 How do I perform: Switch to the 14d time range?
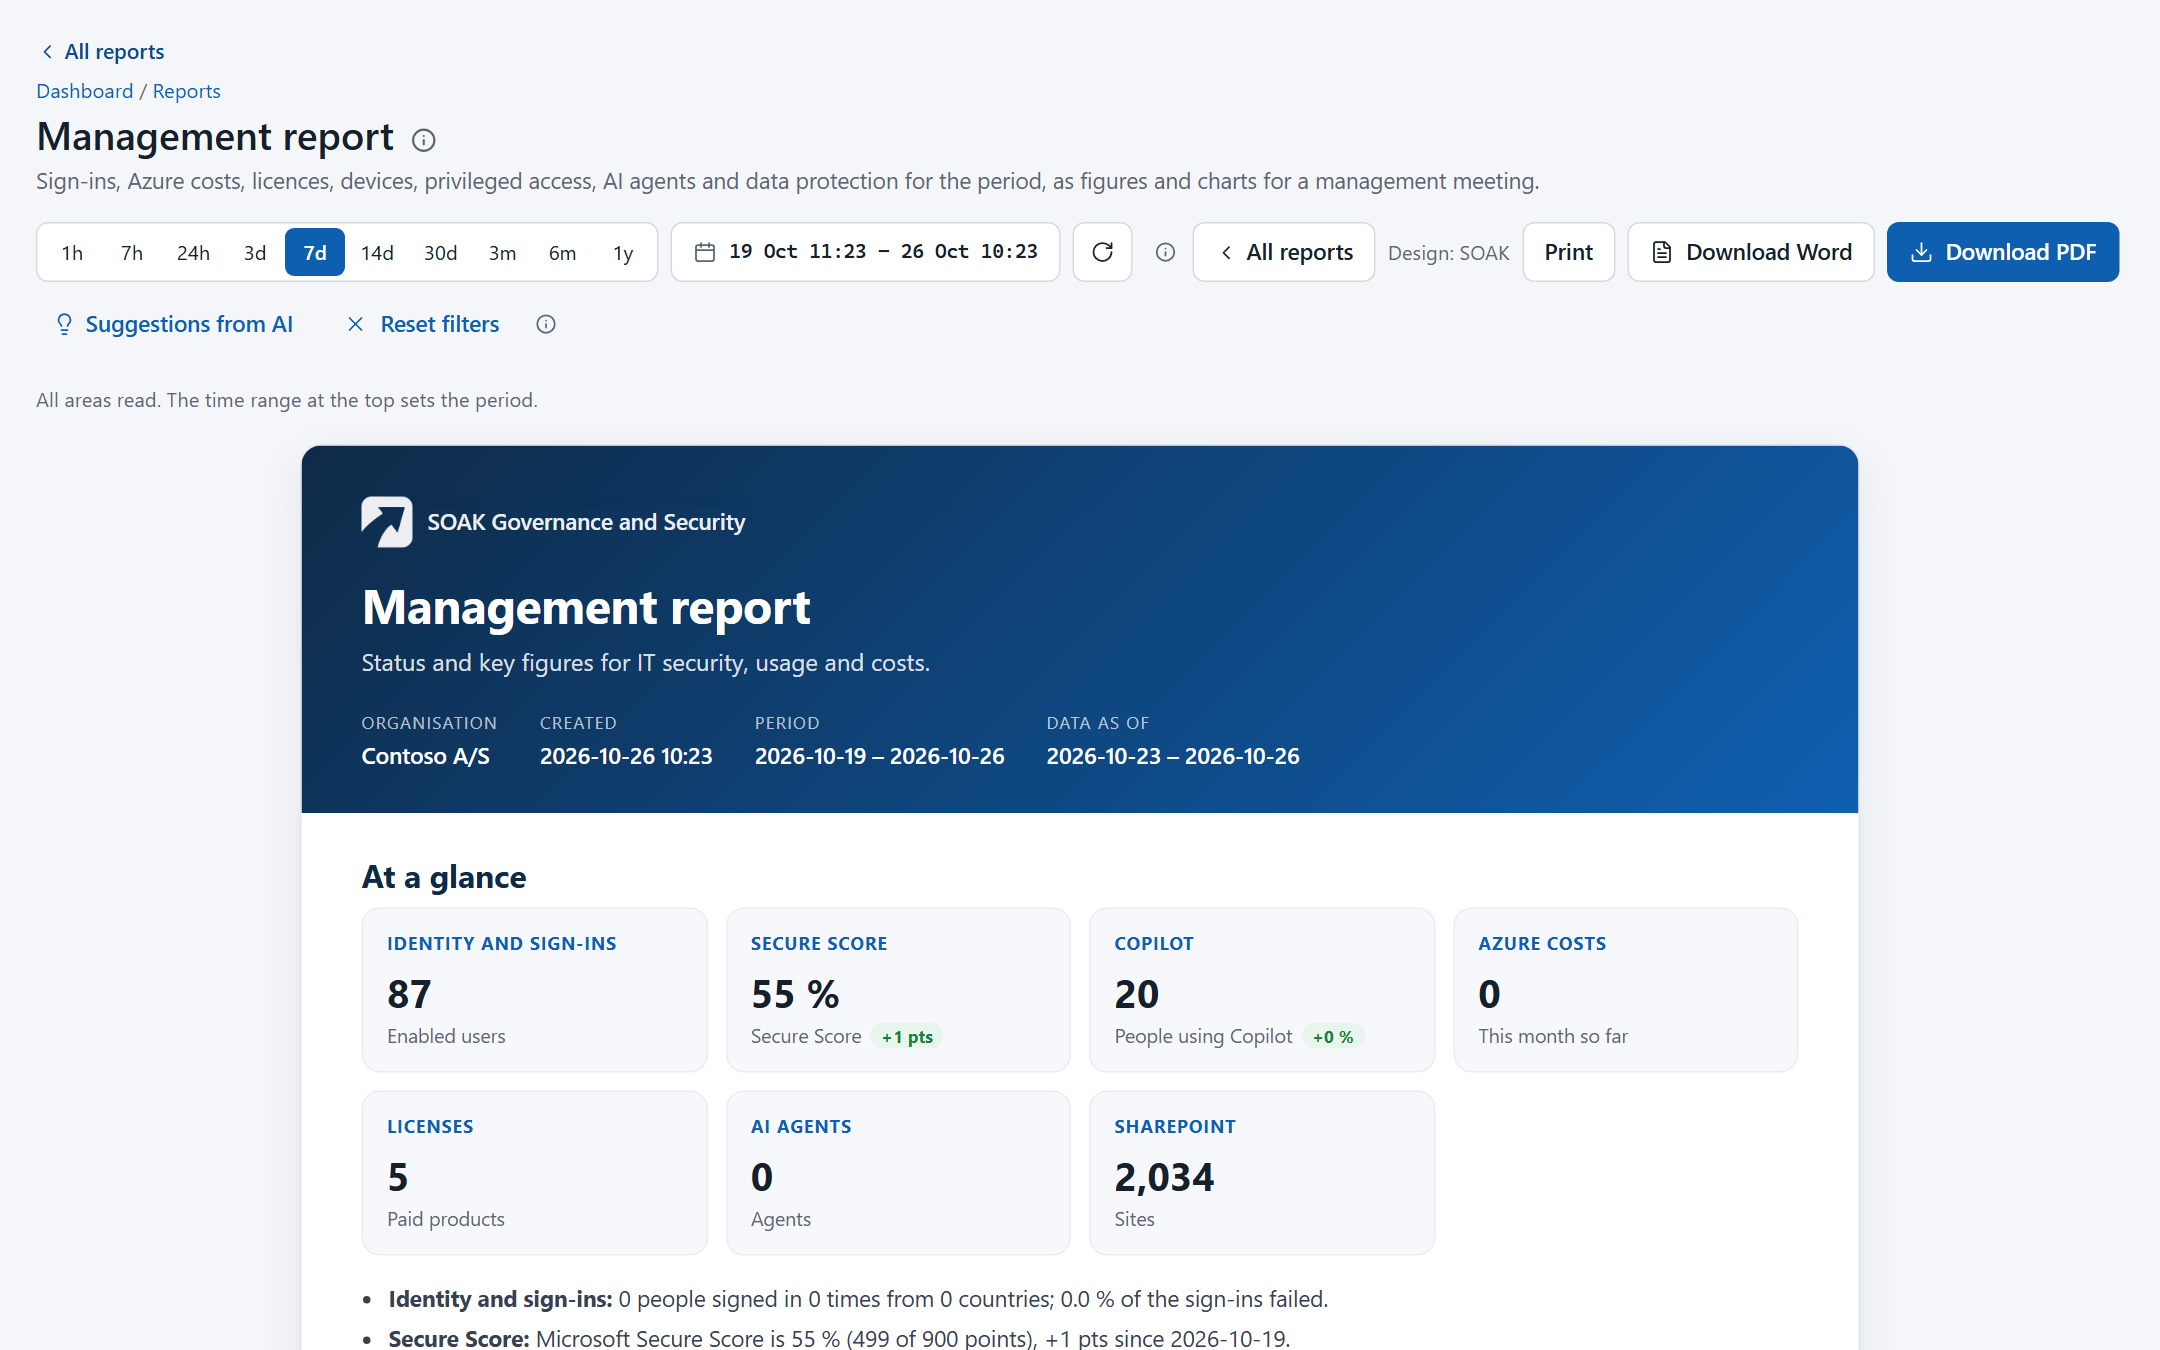click(377, 253)
